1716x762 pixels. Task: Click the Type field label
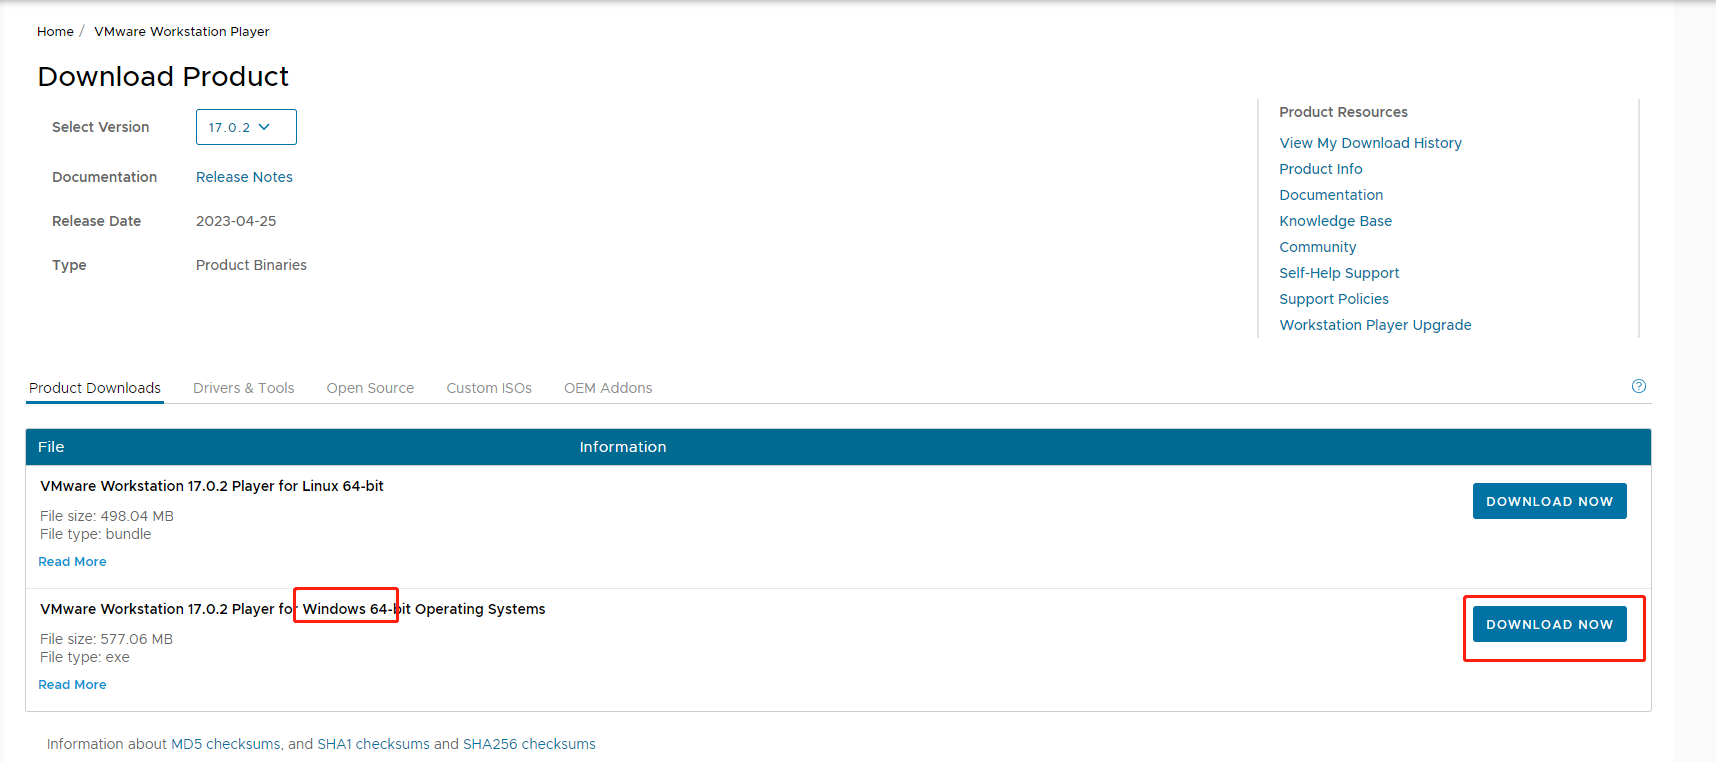point(69,265)
